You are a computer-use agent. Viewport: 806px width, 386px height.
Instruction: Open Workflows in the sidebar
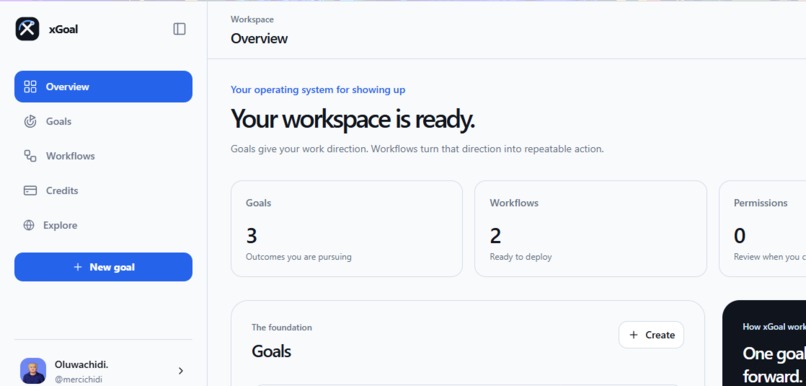(x=103, y=156)
